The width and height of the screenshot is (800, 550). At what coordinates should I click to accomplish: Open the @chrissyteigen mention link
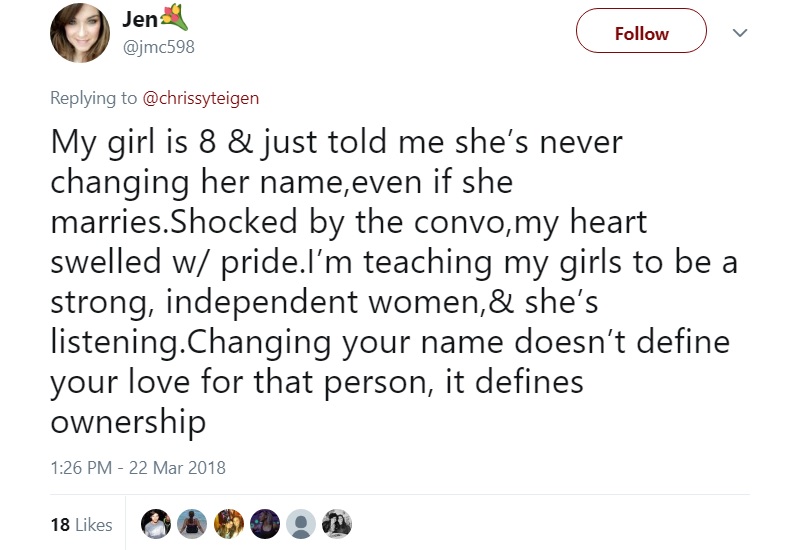pyautogui.click(x=201, y=98)
